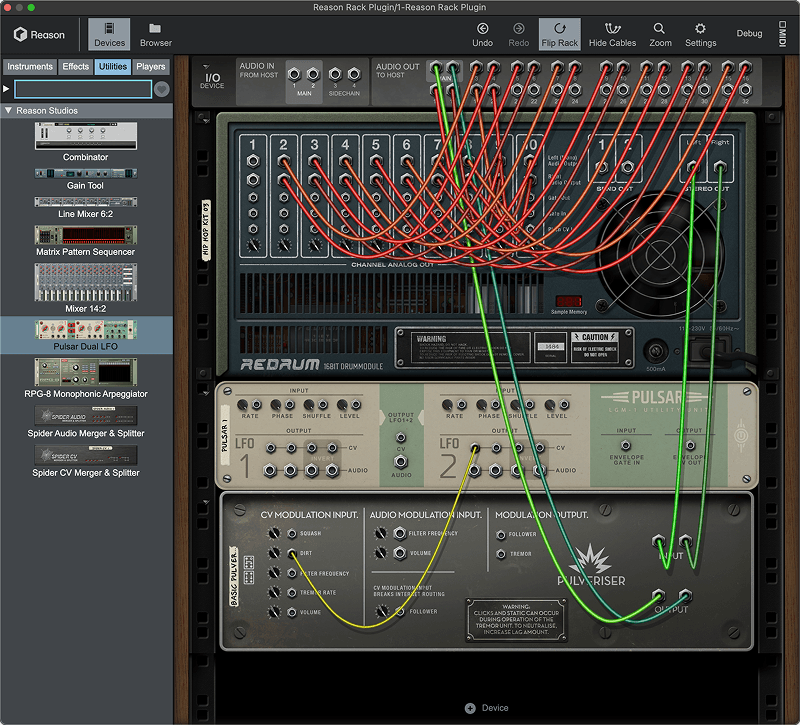Click Pulsar Envelope CV Out jack
Viewport: 800px width, 725px height.
tap(690, 445)
